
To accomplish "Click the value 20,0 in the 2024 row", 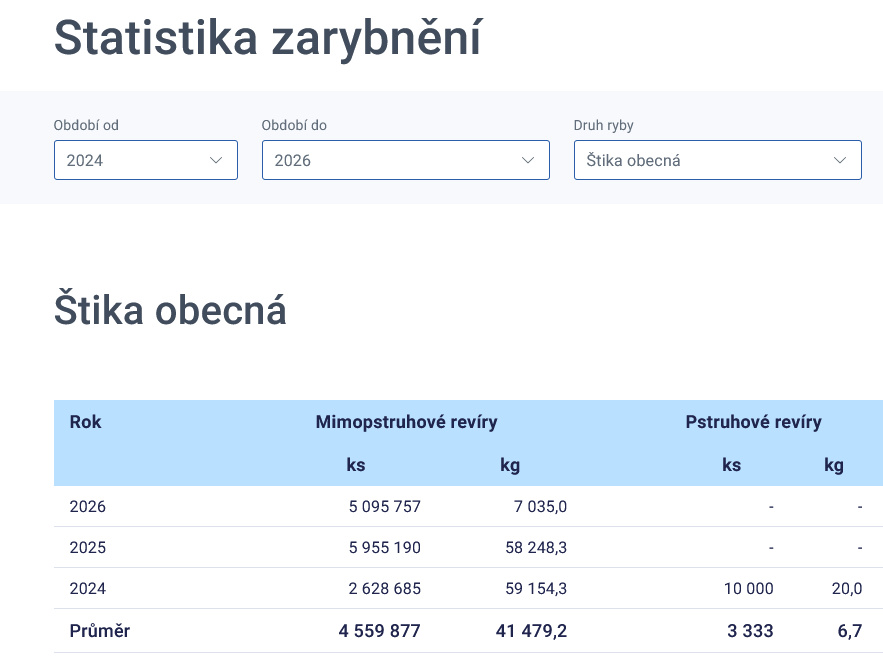I will tap(847, 588).
